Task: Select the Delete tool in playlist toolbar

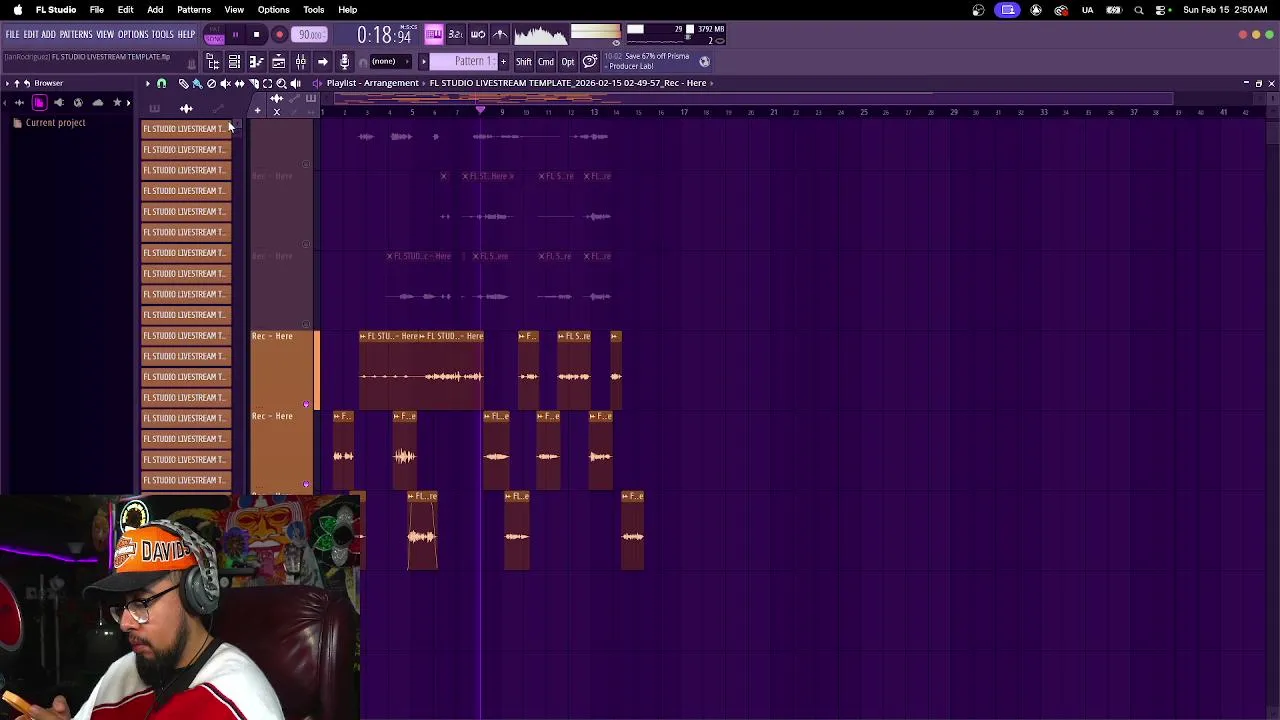Action: 211,83
